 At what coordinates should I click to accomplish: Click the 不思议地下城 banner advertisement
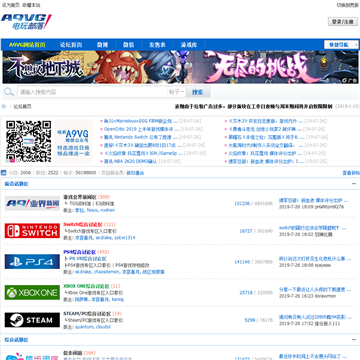point(180,67)
